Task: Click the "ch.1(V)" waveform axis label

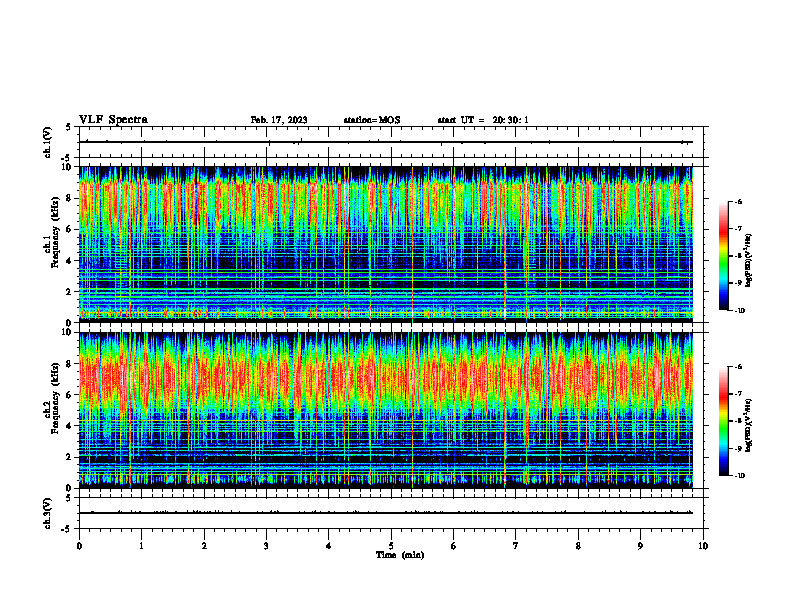Action: (47, 142)
